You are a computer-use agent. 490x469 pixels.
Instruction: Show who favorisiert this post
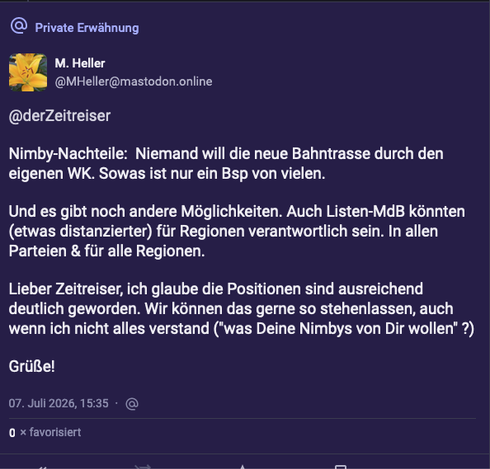click(x=45, y=432)
